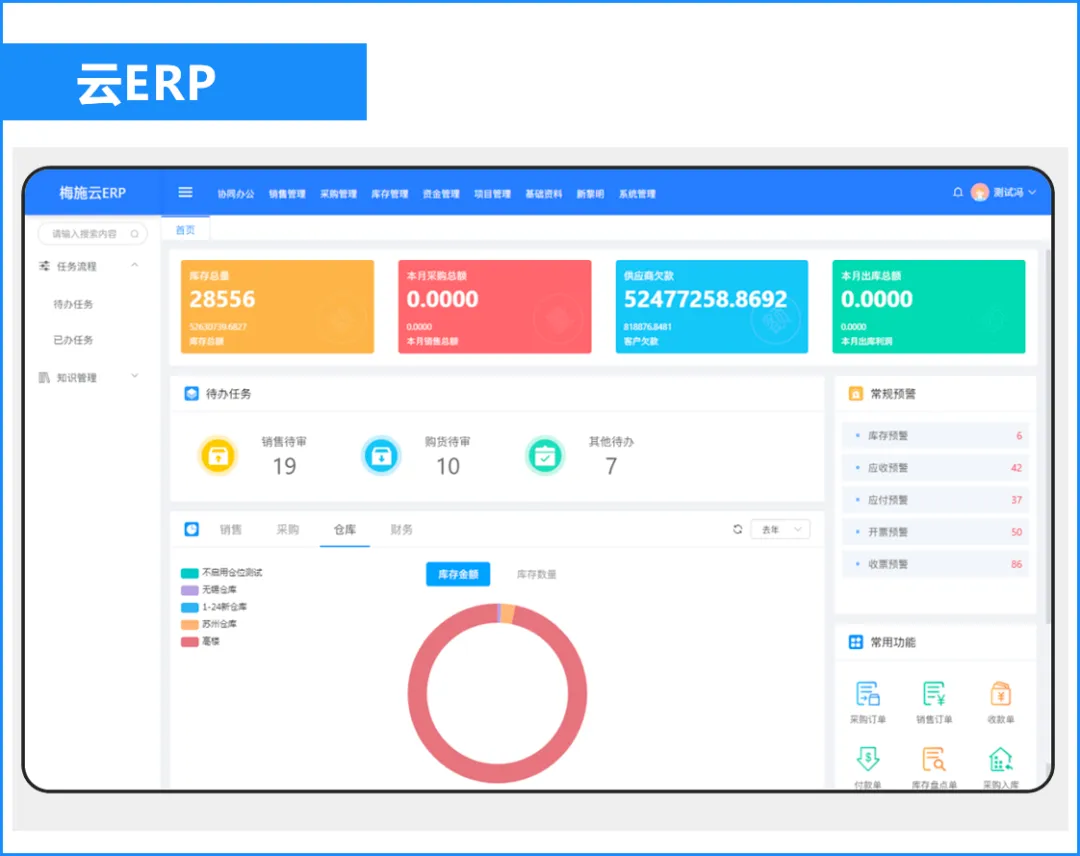Click the 收款单 wallet icon
1080x856 pixels.
pyautogui.click(x=1000, y=694)
